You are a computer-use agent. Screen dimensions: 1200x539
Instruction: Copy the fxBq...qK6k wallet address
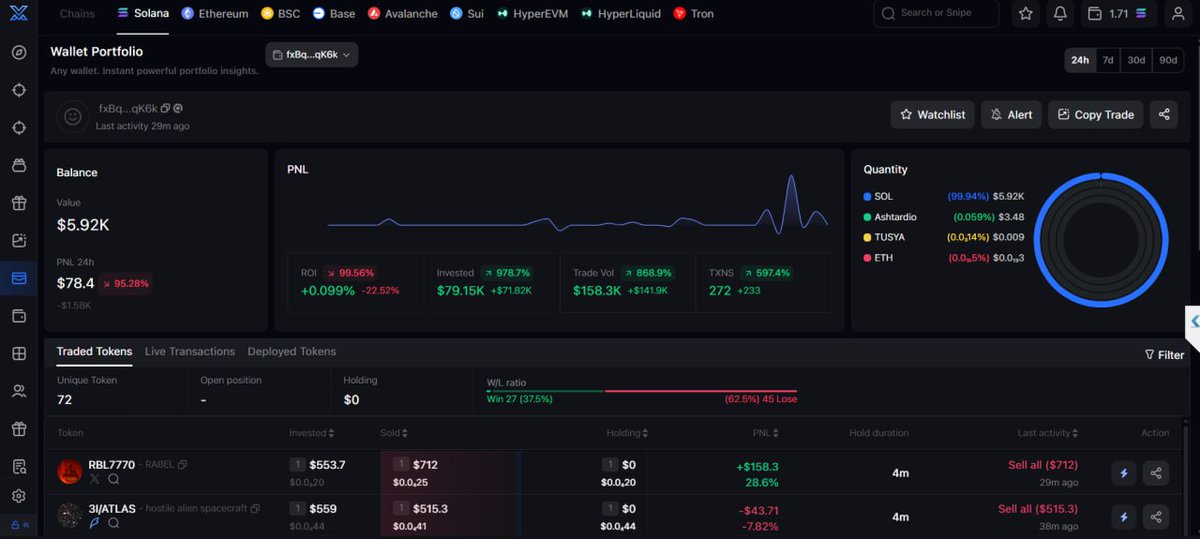tap(166, 108)
